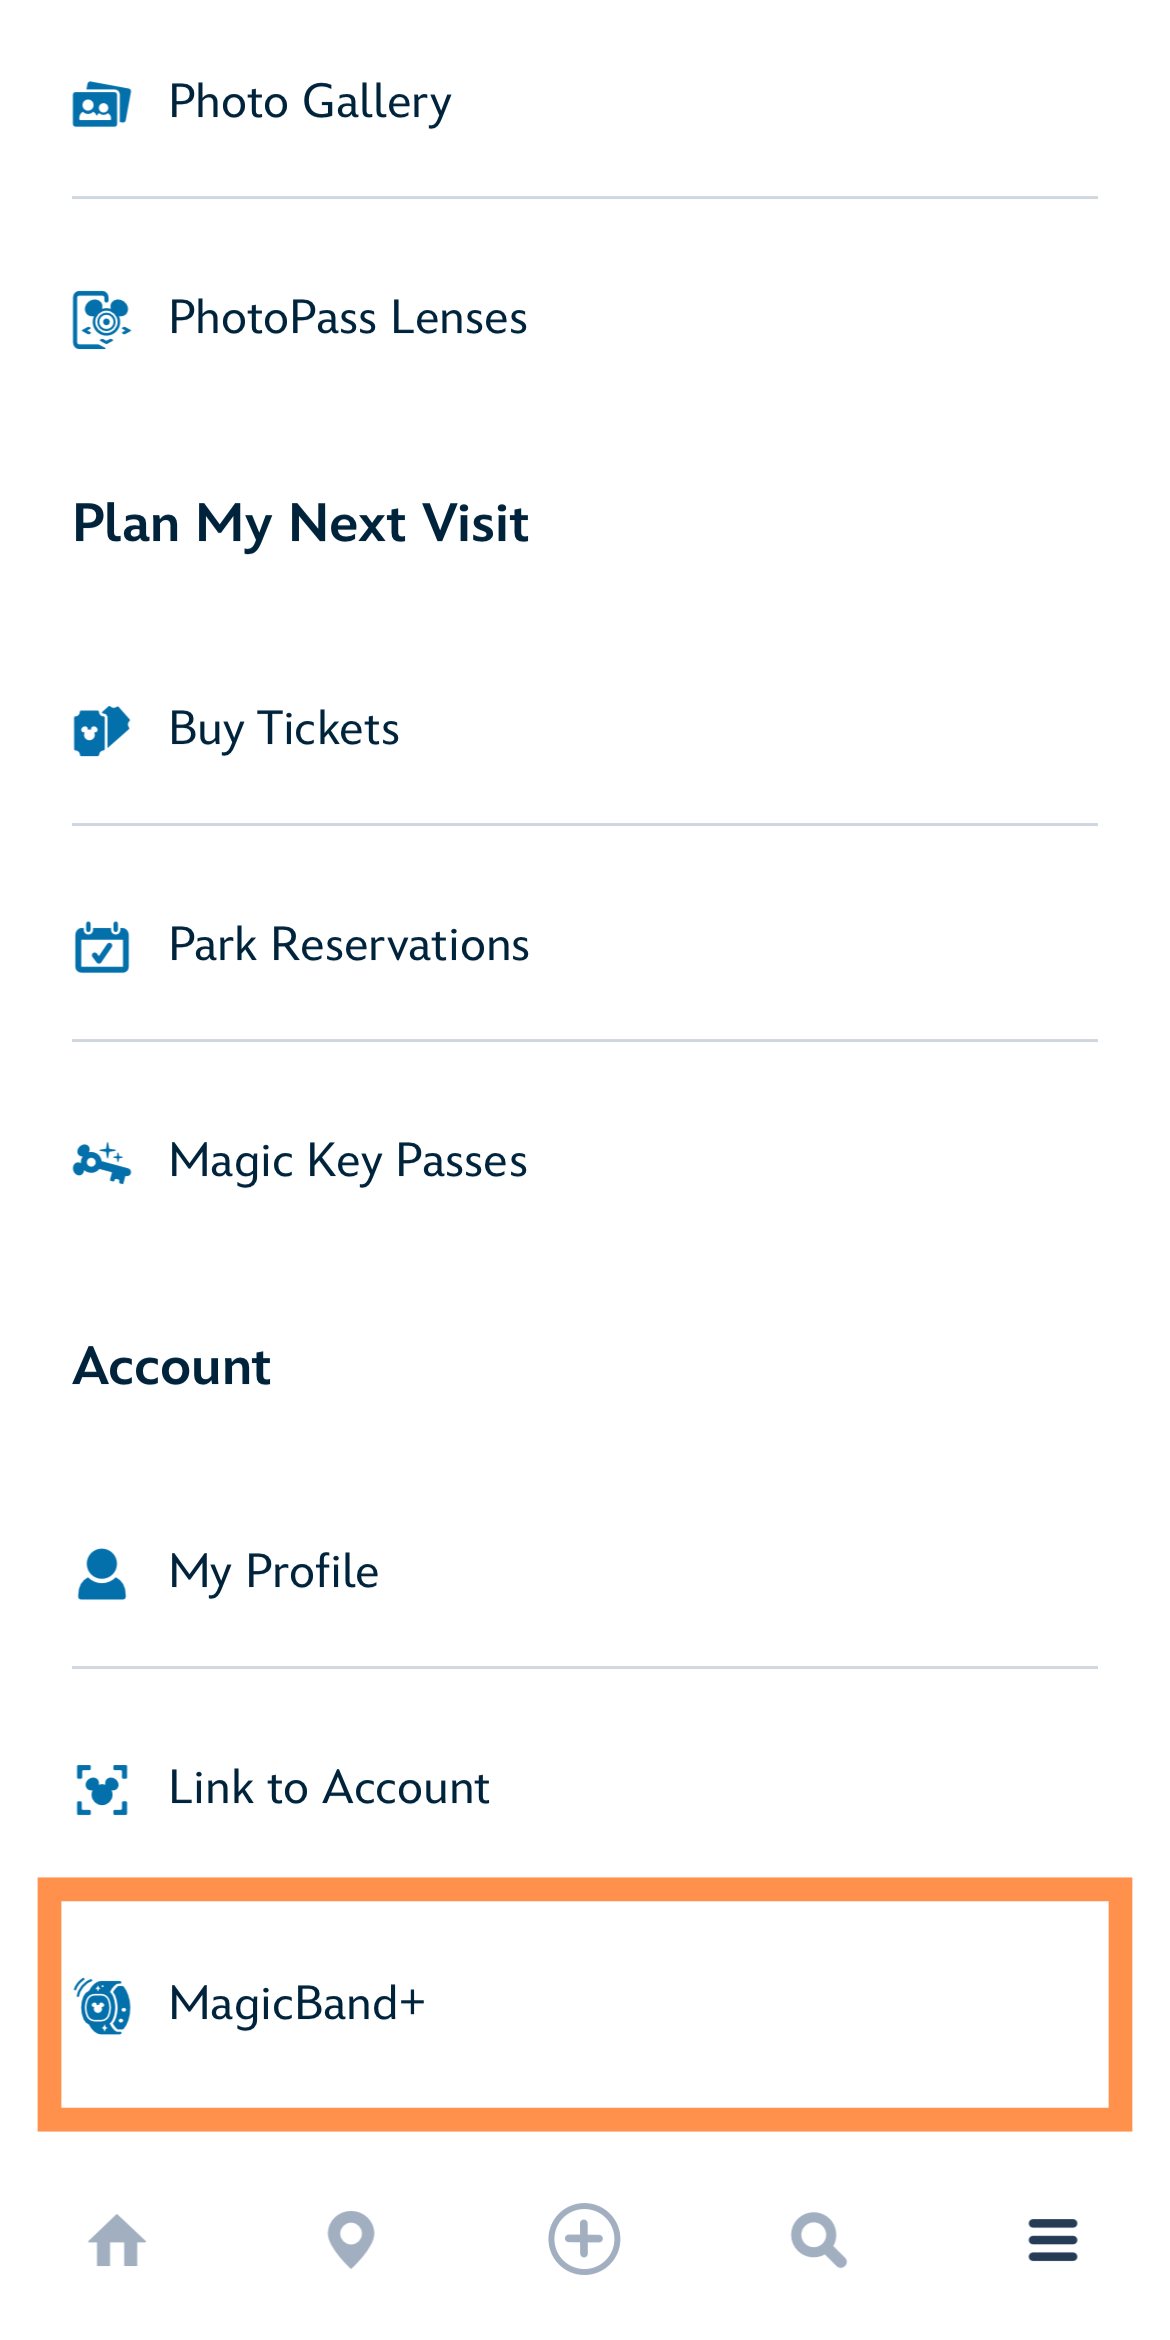Open PhotoPass Lenses

348,318
